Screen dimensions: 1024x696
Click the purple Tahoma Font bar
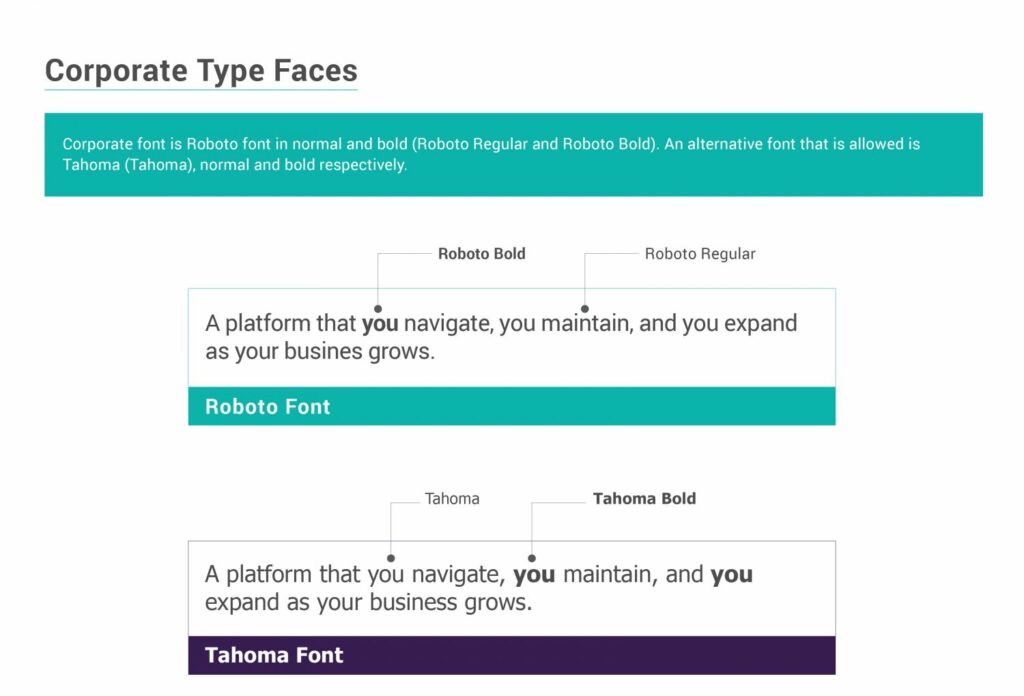click(x=511, y=656)
